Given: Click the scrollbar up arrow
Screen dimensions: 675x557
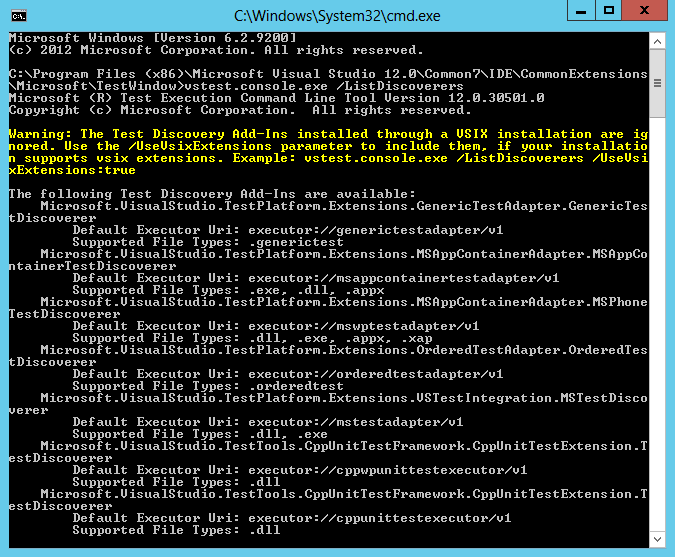Looking at the screenshot, I should pos(657,42).
